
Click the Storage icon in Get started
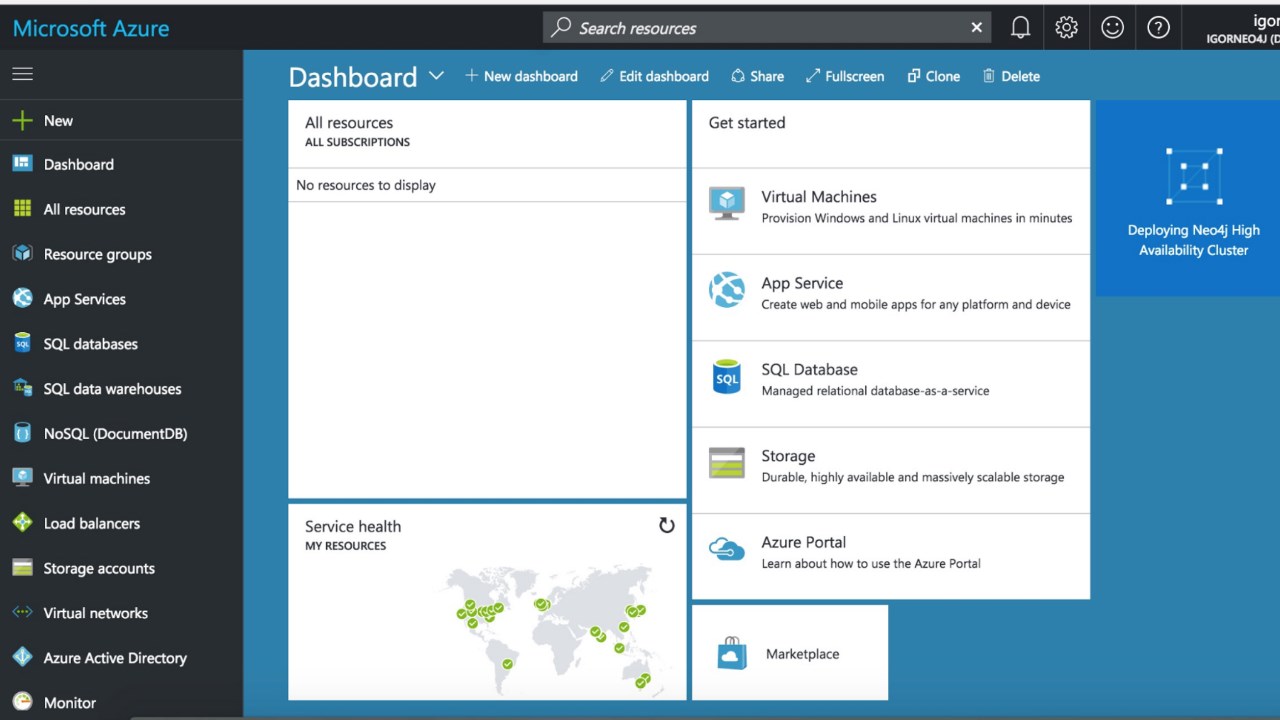click(727, 463)
